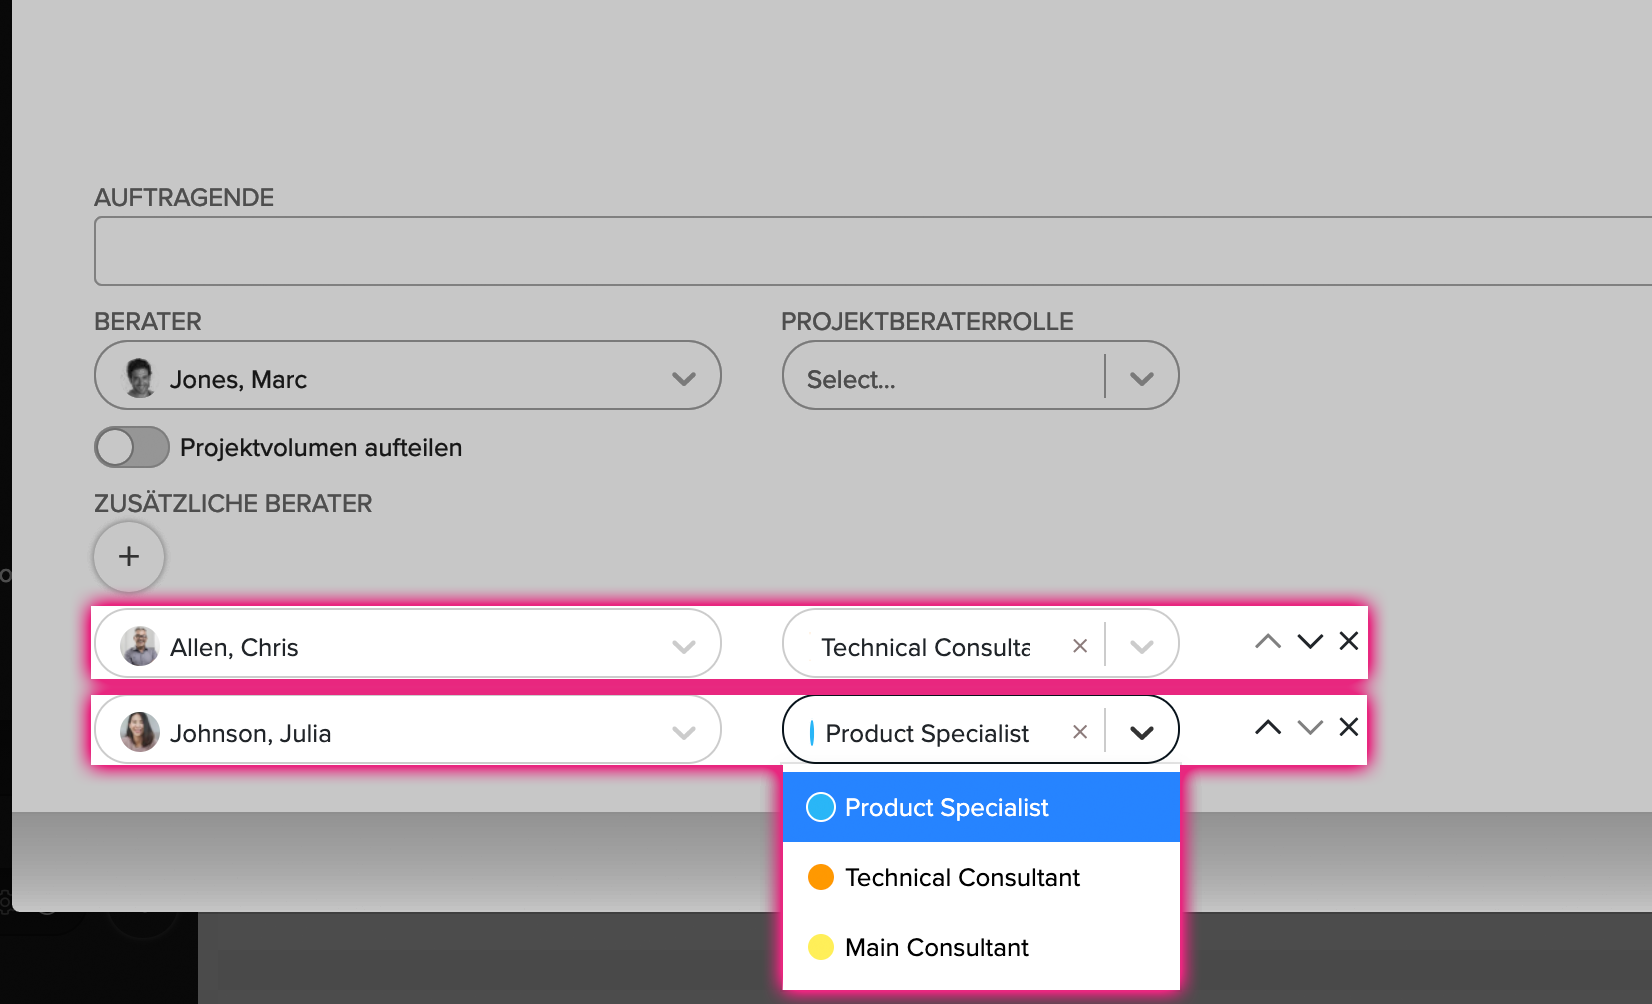
Task: Remove the Johnson, Julia consultant row
Action: pos(1349,727)
